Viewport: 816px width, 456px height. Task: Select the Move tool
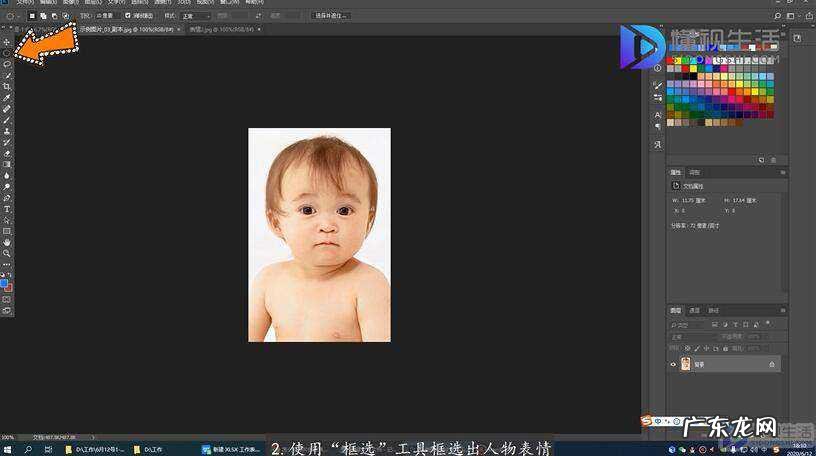[x=7, y=42]
